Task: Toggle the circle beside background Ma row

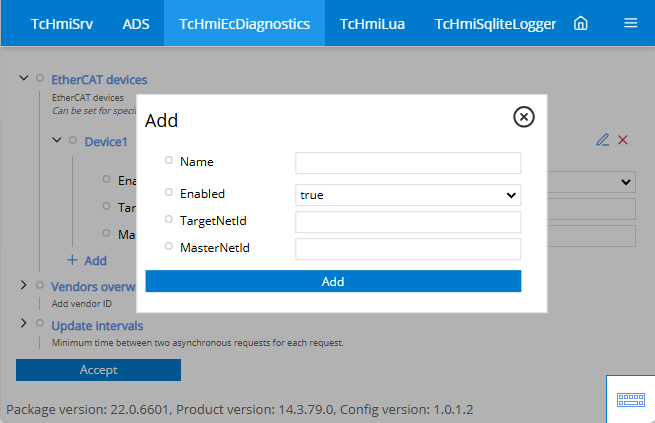Action: pos(106,233)
